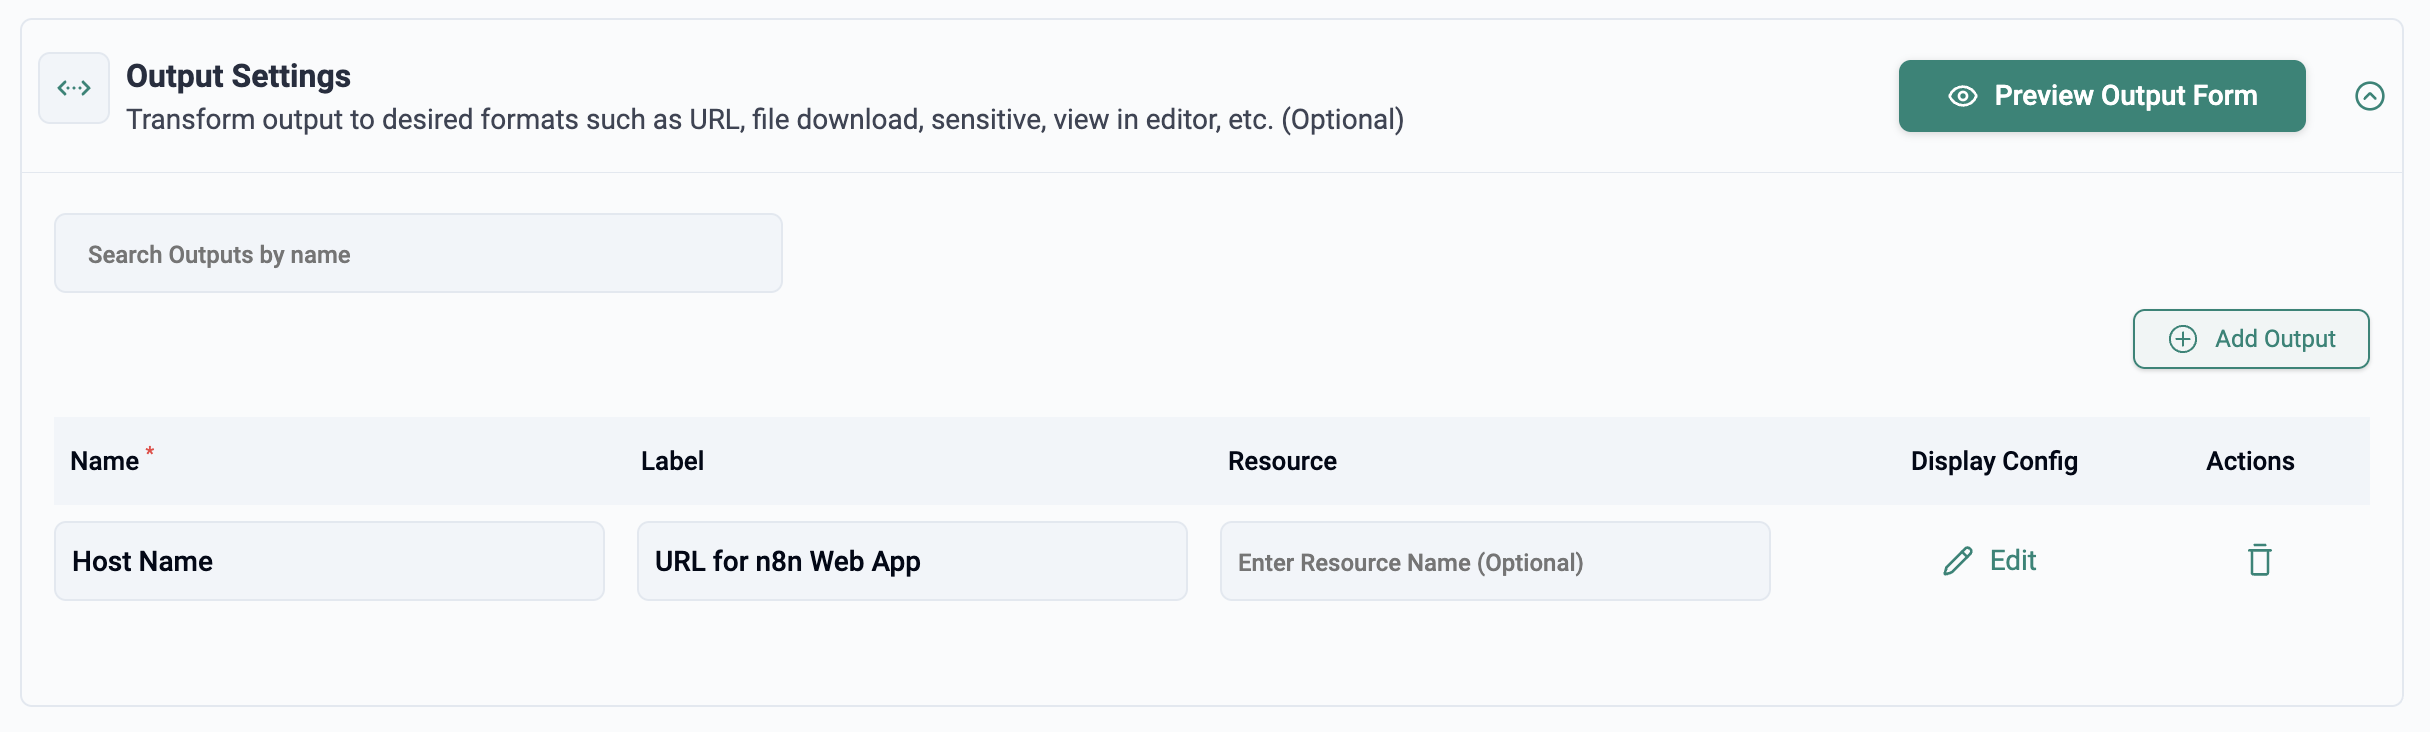Image resolution: width=2430 pixels, height=732 pixels.
Task: Focus the Search Outputs by name field
Action: point(418,254)
